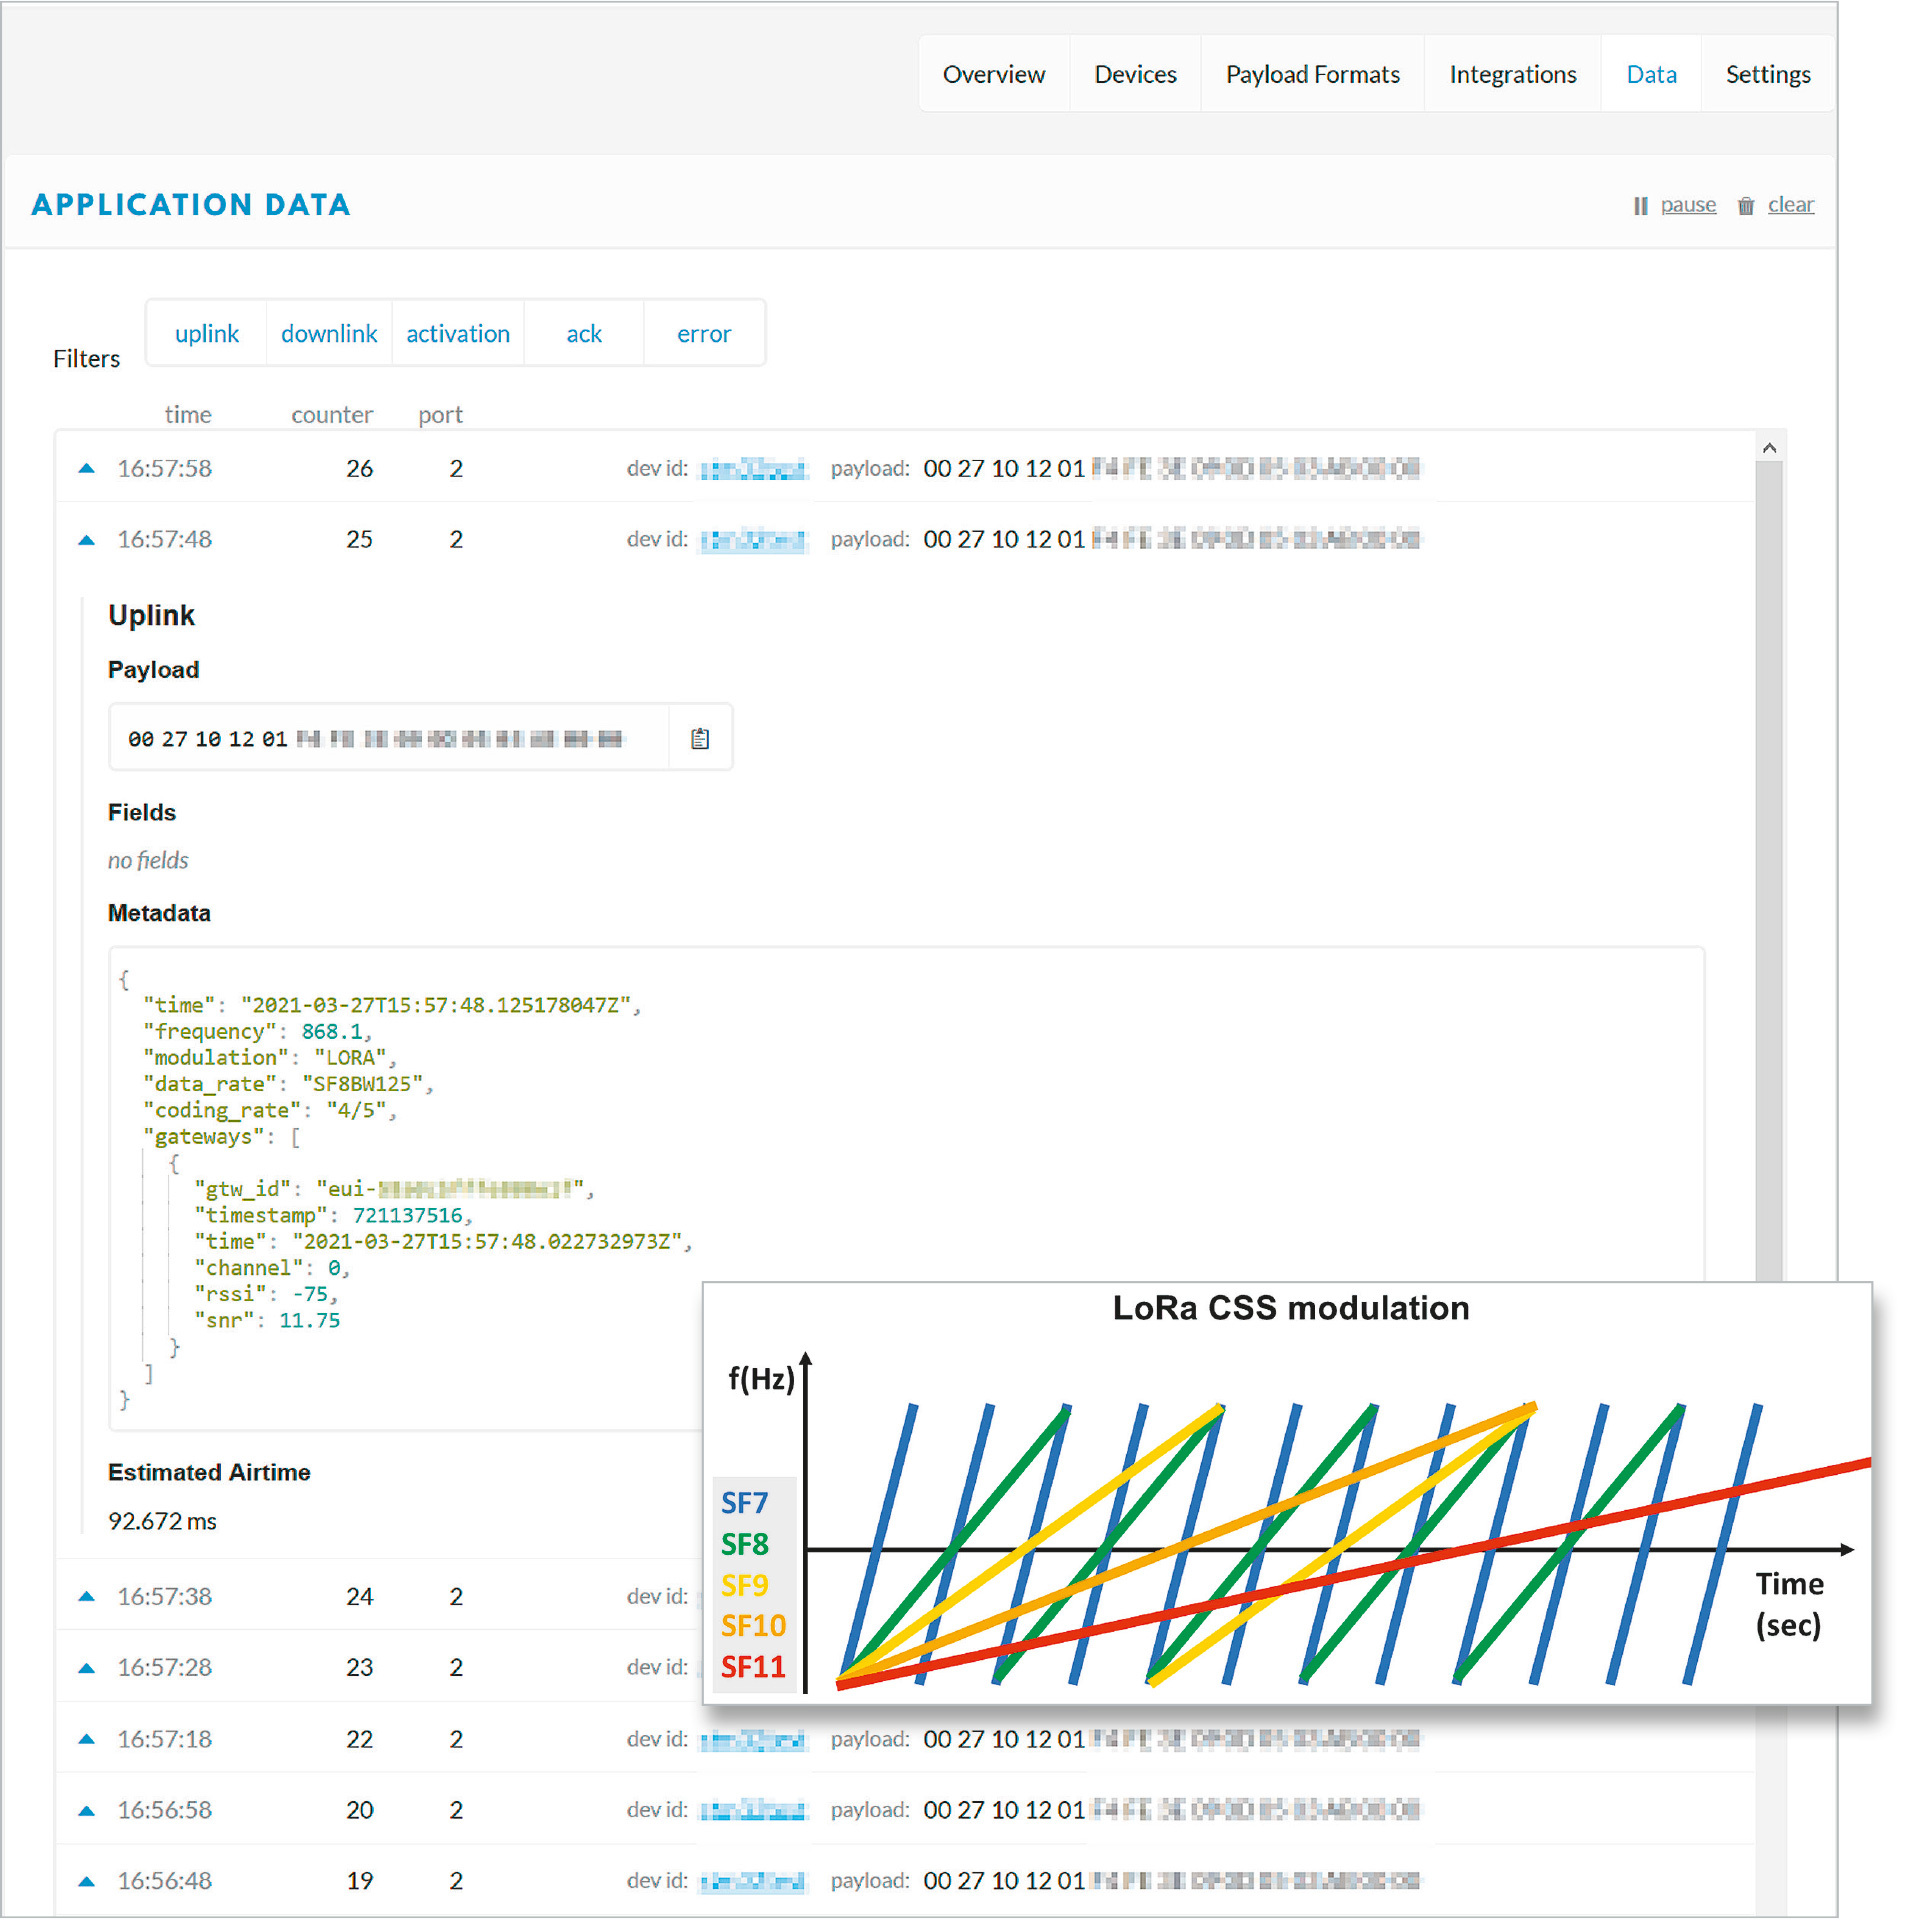Toggle the activation filter
1920x1920 pixels.
(458, 333)
